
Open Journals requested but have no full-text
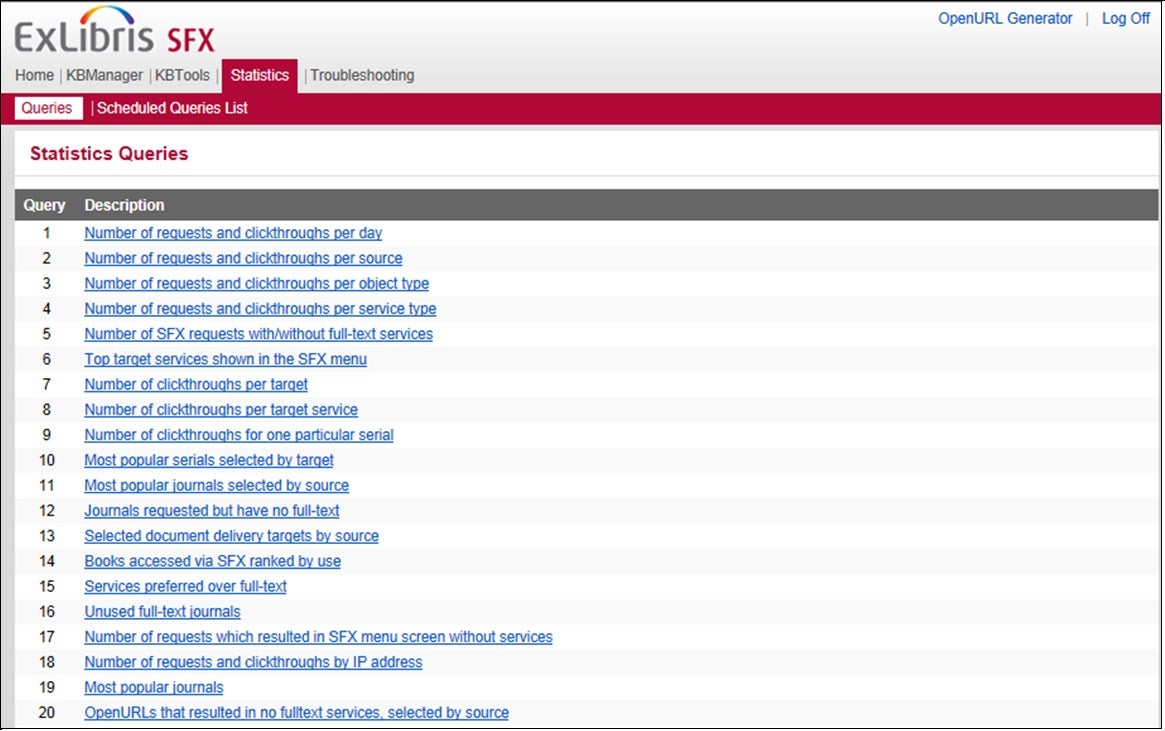point(211,511)
